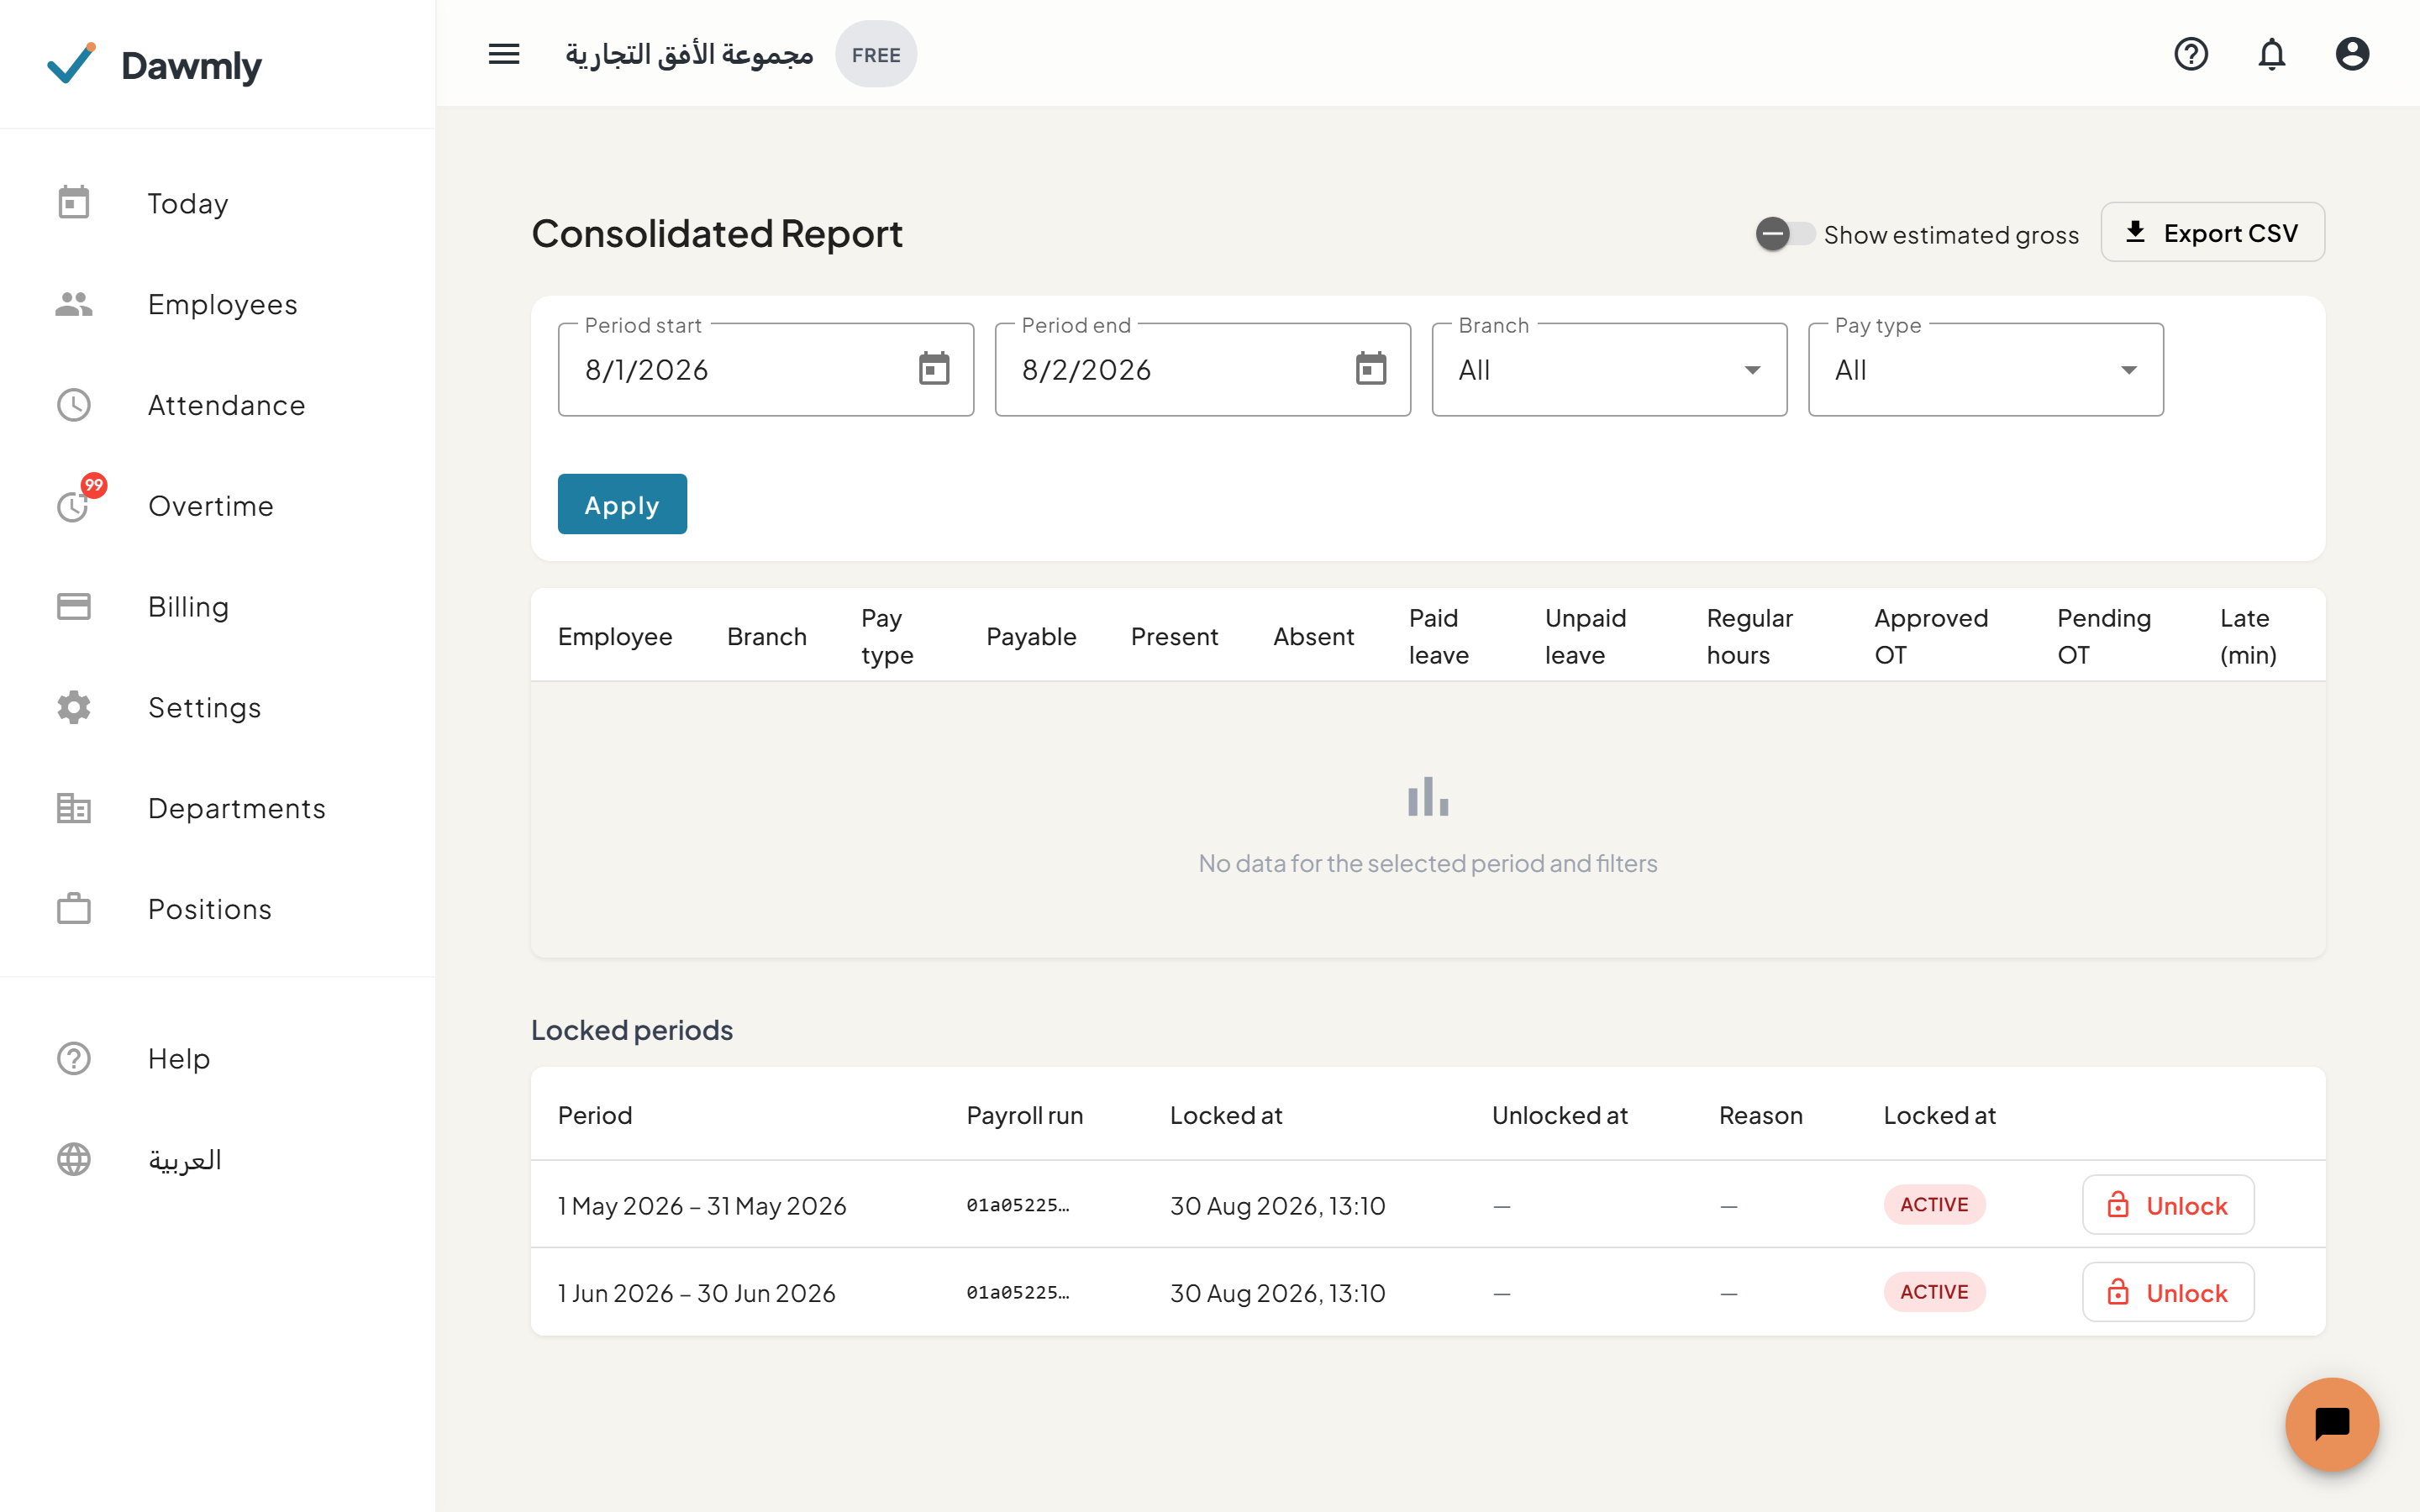Screen dimensions: 2420x1512
Task: Export report with Export CSV
Action: click(x=2212, y=233)
